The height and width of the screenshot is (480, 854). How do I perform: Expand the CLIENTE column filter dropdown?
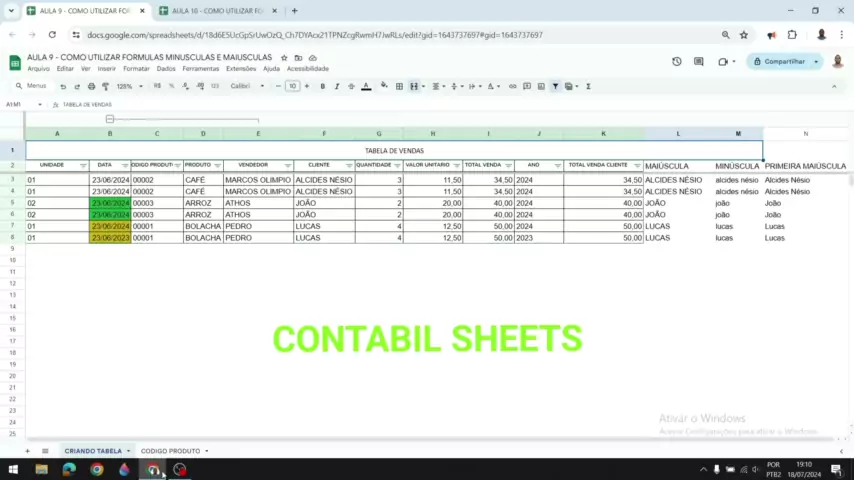click(x=349, y=165)
